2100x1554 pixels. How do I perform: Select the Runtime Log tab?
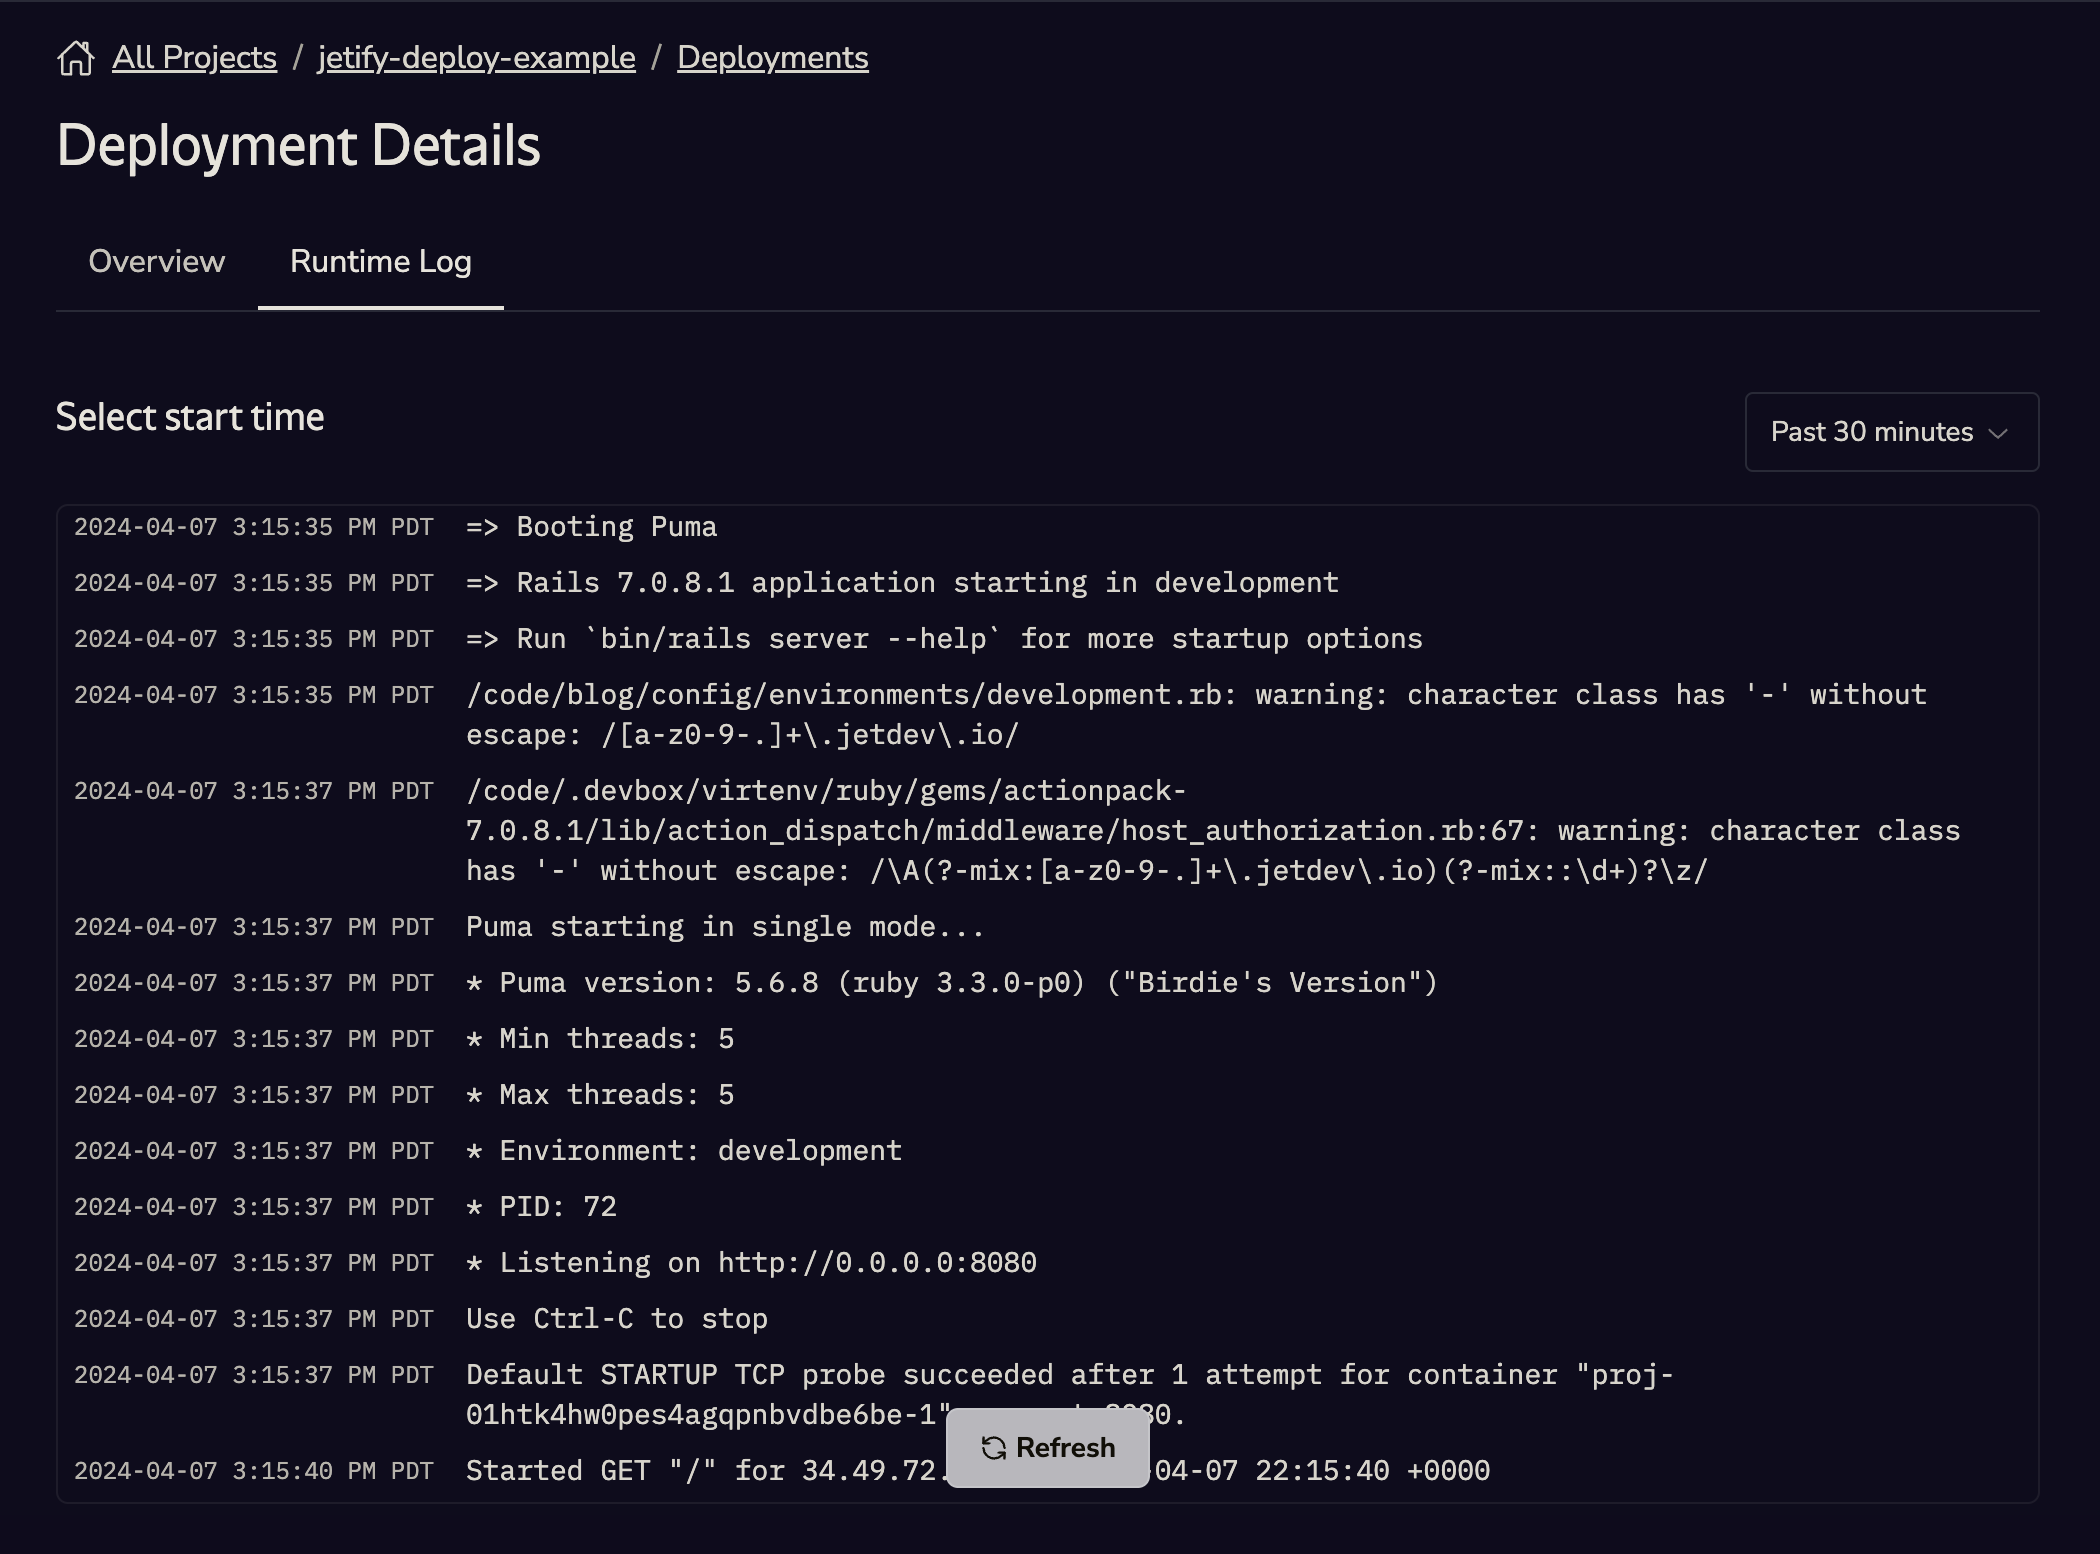[x=380, y=261]
